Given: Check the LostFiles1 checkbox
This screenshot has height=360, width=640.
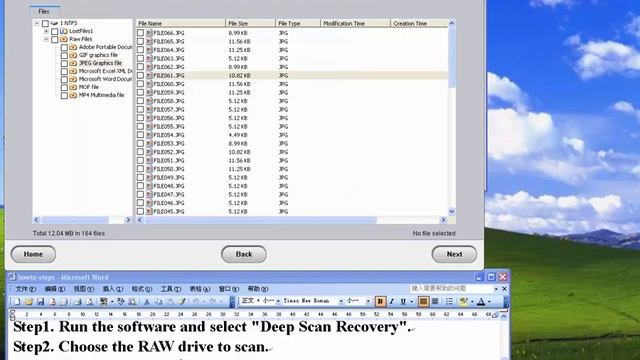Looking at the screenshot, I should tap(55, 31).
